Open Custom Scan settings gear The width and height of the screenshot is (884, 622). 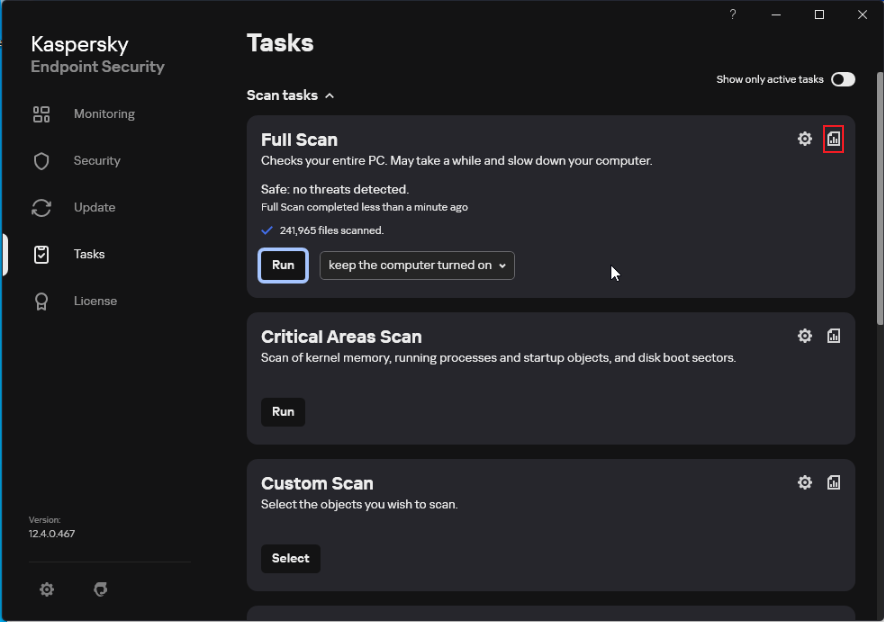pos(805,483)
